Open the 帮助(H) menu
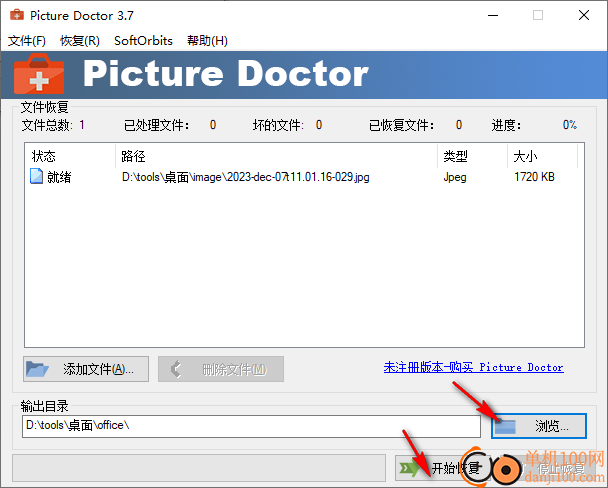The height and width of the screenshot is (488, 608). coord(207,41)
